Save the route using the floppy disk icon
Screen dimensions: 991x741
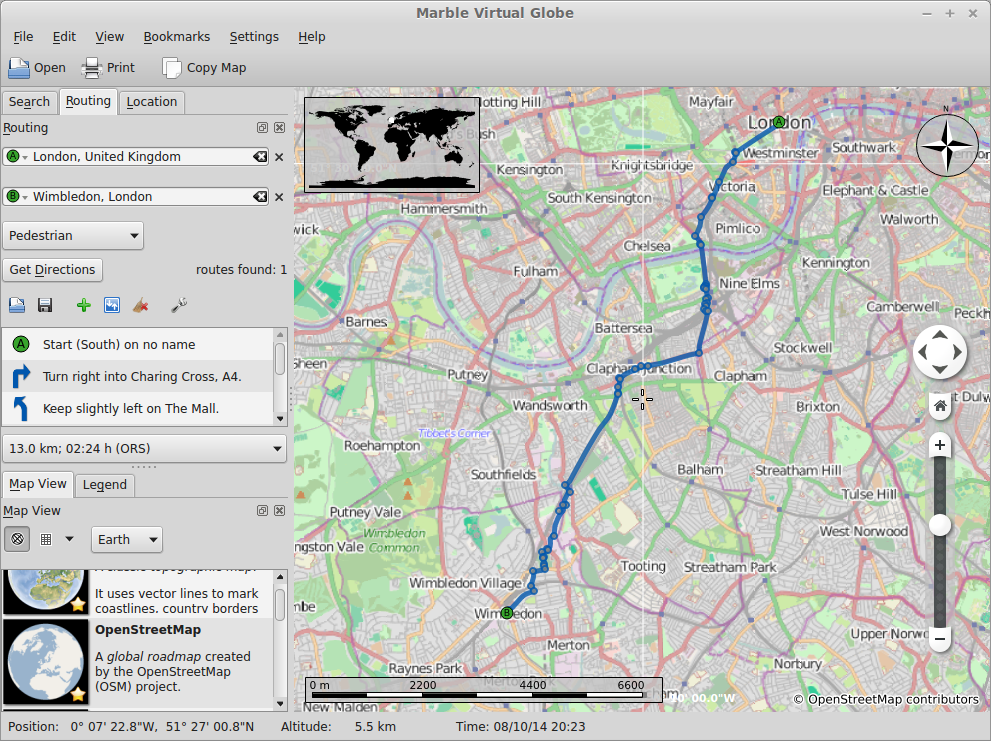[x=45, y=305]
